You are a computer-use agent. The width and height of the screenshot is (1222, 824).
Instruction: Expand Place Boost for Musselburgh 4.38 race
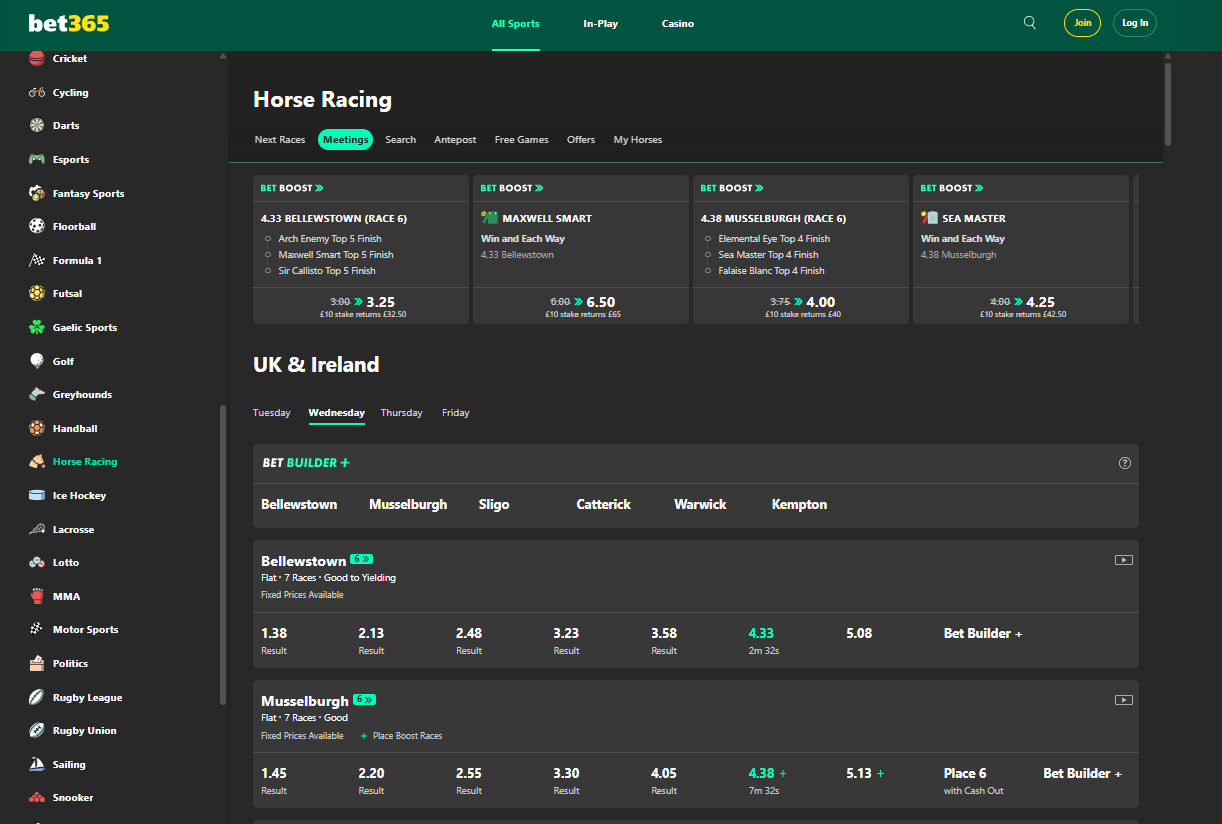(x=783, y=773)
